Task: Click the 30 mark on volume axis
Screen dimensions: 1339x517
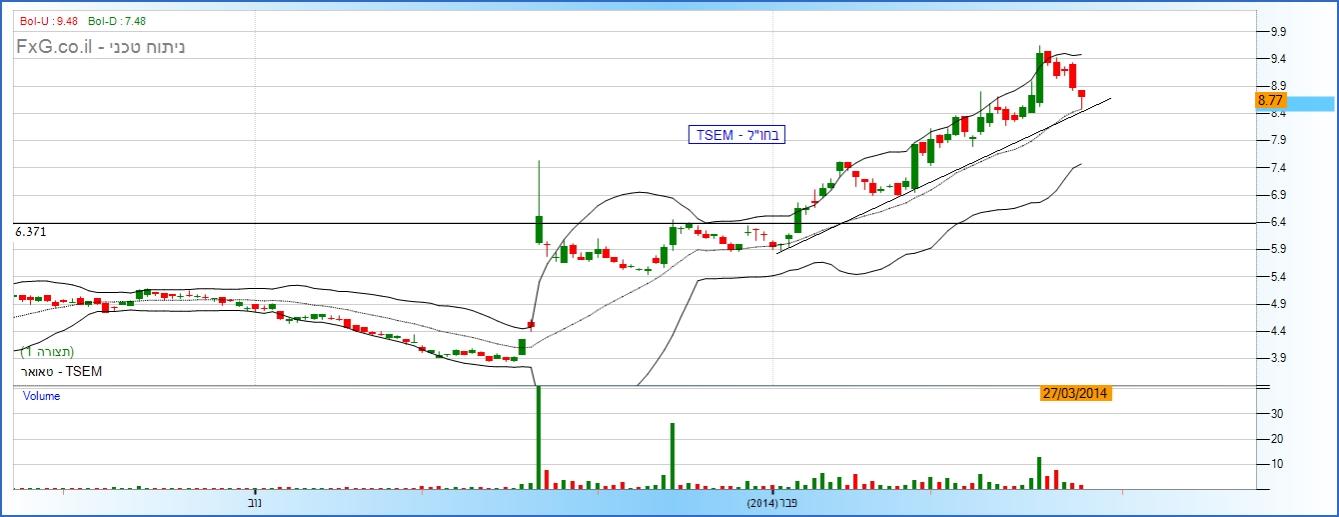Action: coord(1270,413)
